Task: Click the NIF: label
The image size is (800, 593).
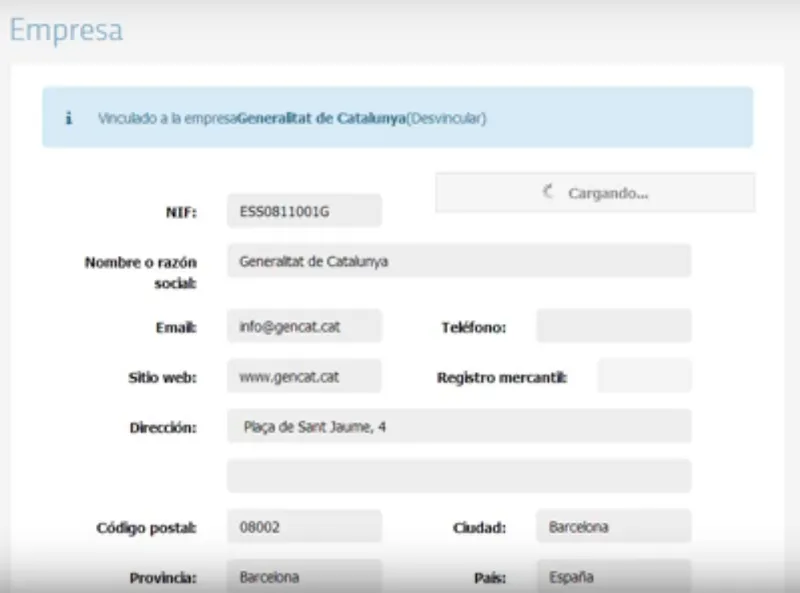Action: pyautogui.click(x=181, y=212)
